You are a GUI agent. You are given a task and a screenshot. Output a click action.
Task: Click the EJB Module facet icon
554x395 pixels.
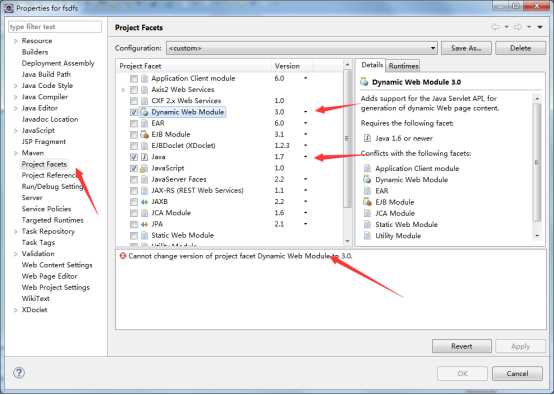(x=145, y=134)
